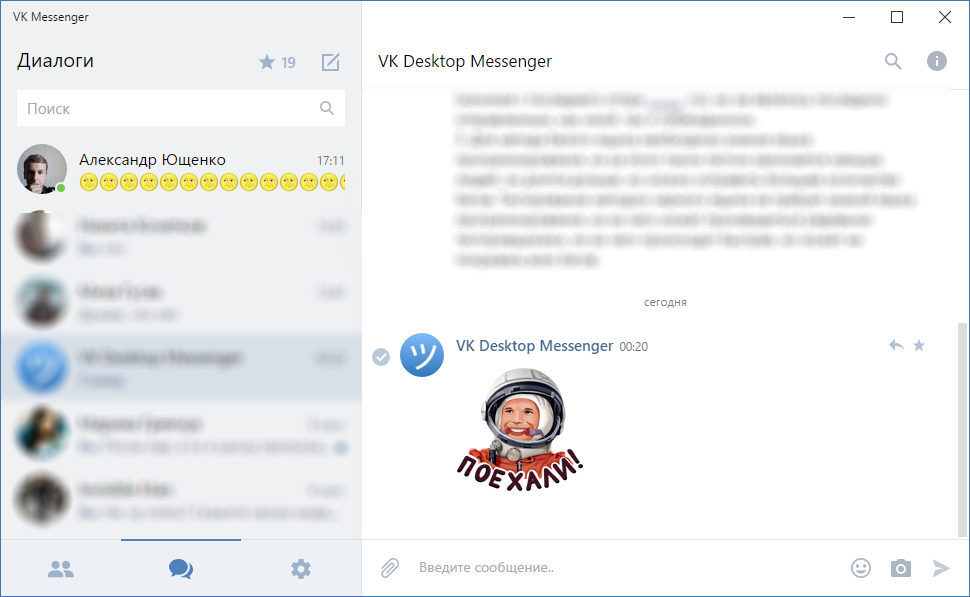The width and height of the screenshot is (970, 597).
Task: Click the search magnifier in chat header
Action: tap(893, 61)
